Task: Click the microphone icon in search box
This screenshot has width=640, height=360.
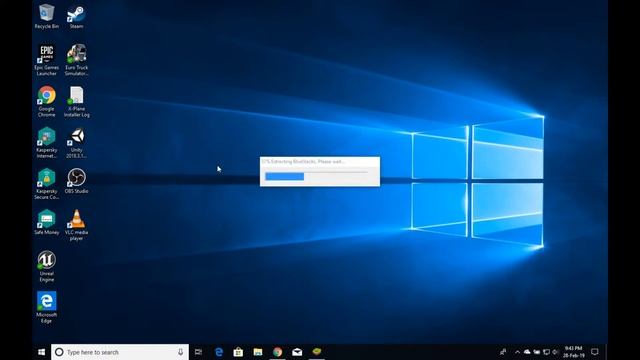Action: tap(180, 352)
